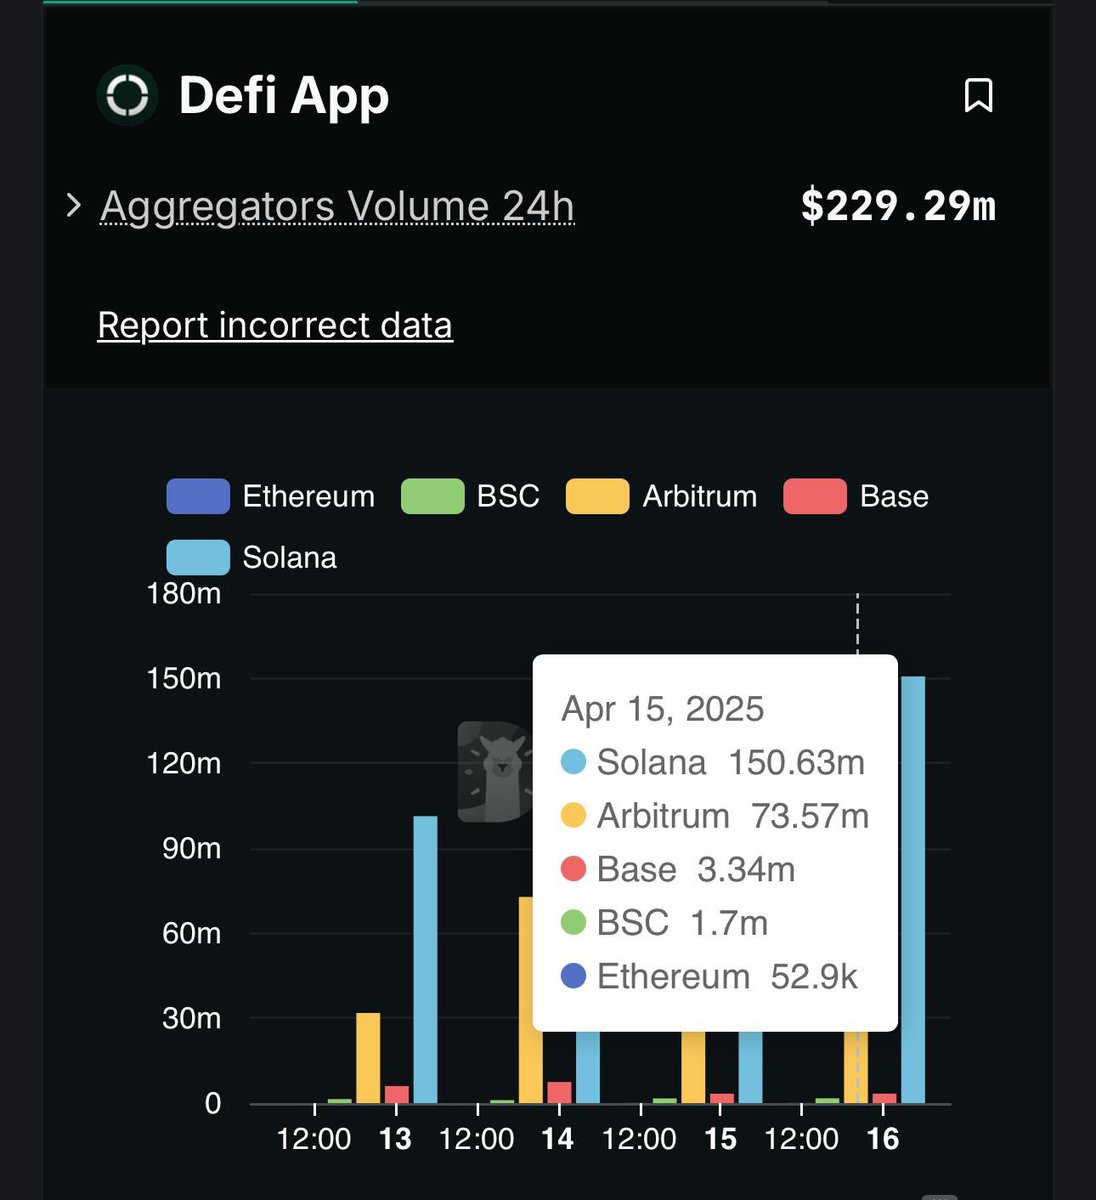Select the red Base bar near 13
Image resolution: width=1096 pixels, height=1200 pixels.
pyautogui.click(x=397, y=1094)
